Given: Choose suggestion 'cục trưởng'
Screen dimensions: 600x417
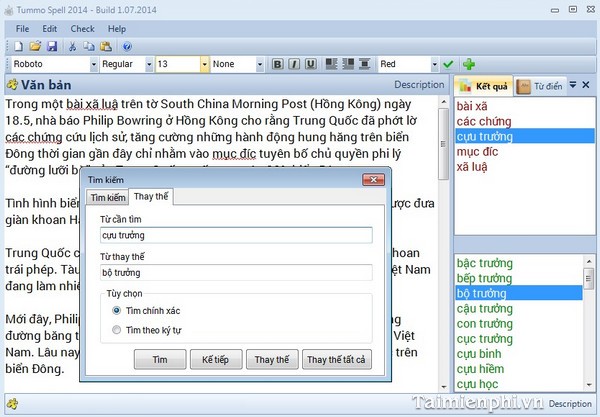Looking at the screenshot, I should click(x=519, y=339).
